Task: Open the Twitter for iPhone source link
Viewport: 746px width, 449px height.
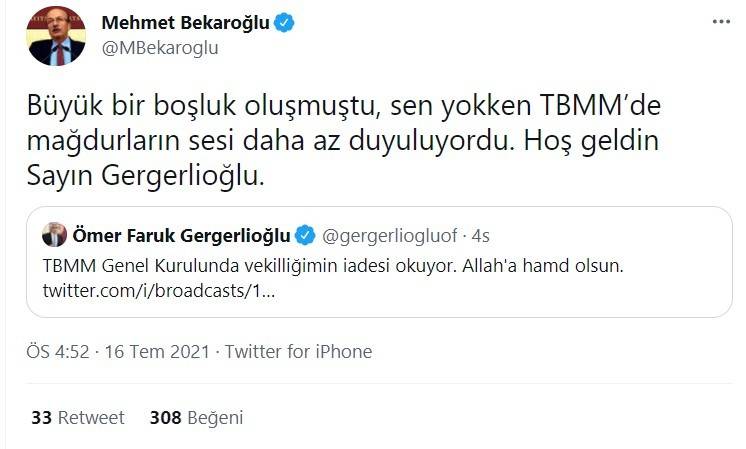Action: (298, 352)
